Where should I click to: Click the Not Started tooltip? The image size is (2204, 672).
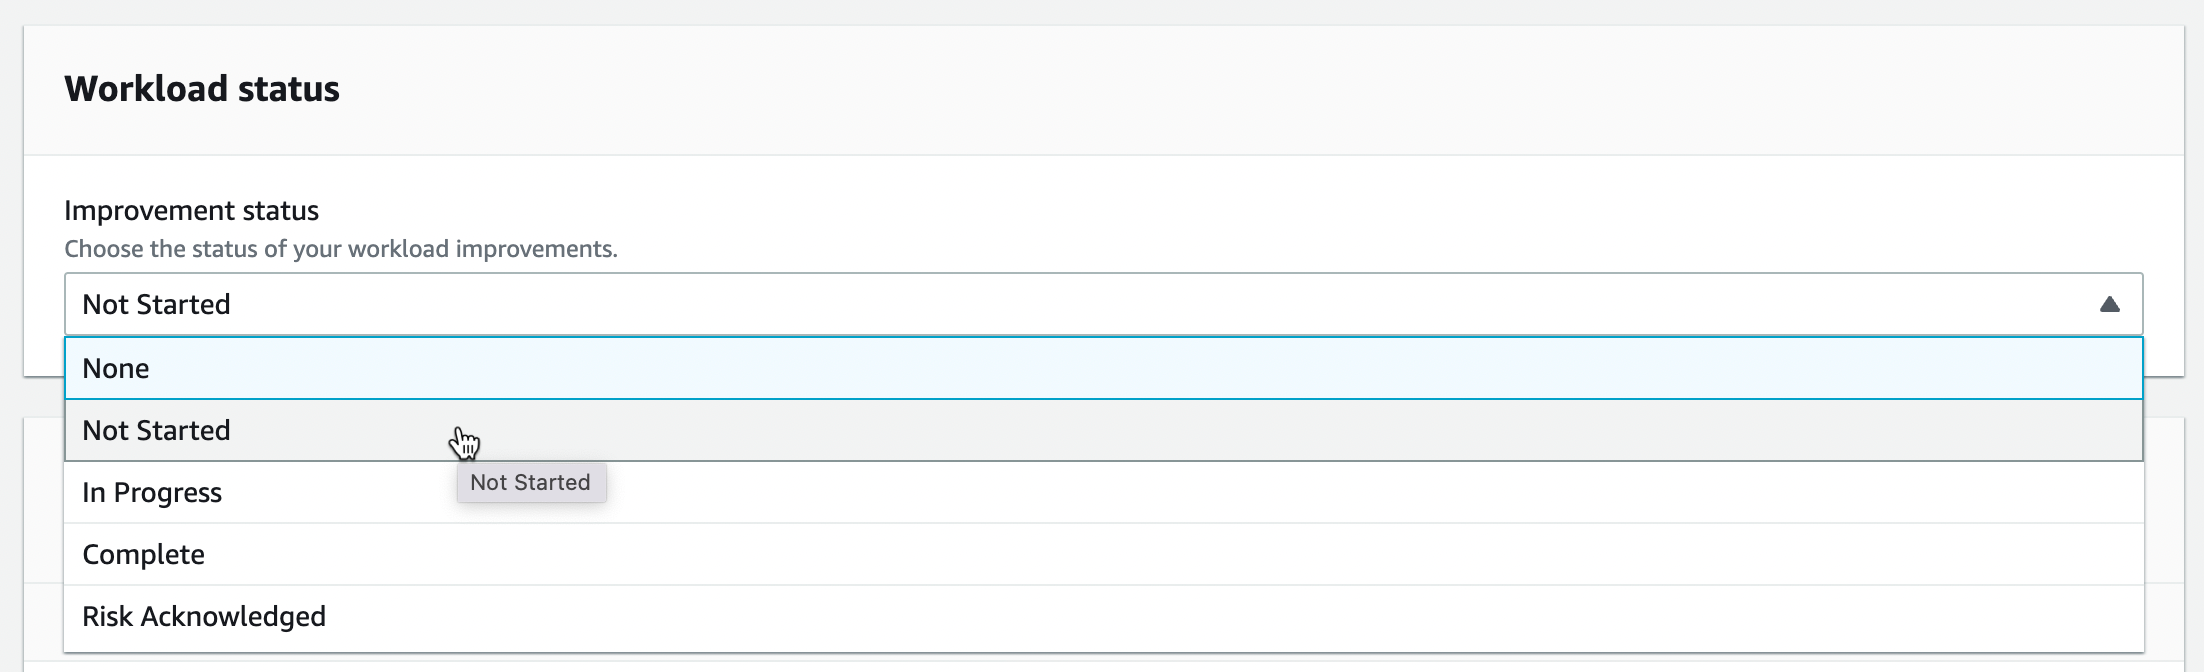[x=531, y=482]
